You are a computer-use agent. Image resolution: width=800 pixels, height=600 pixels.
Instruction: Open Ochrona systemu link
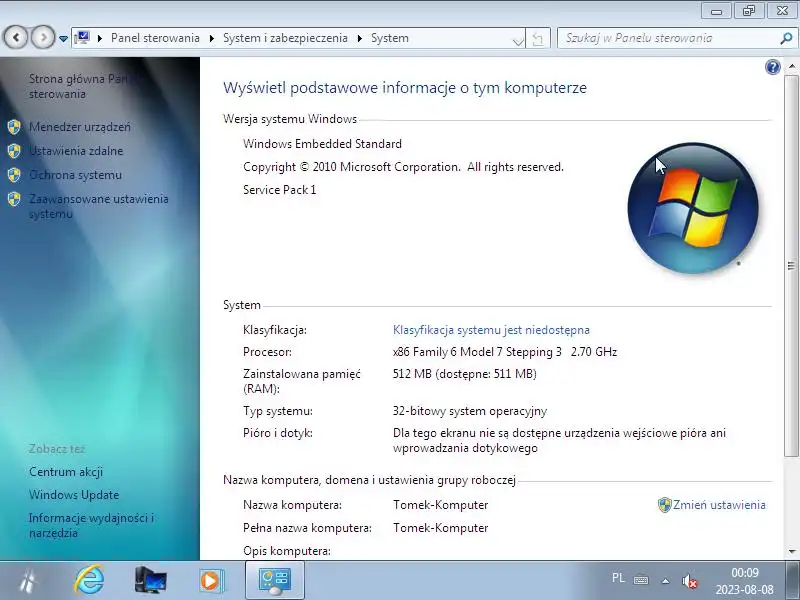[76, 174]
